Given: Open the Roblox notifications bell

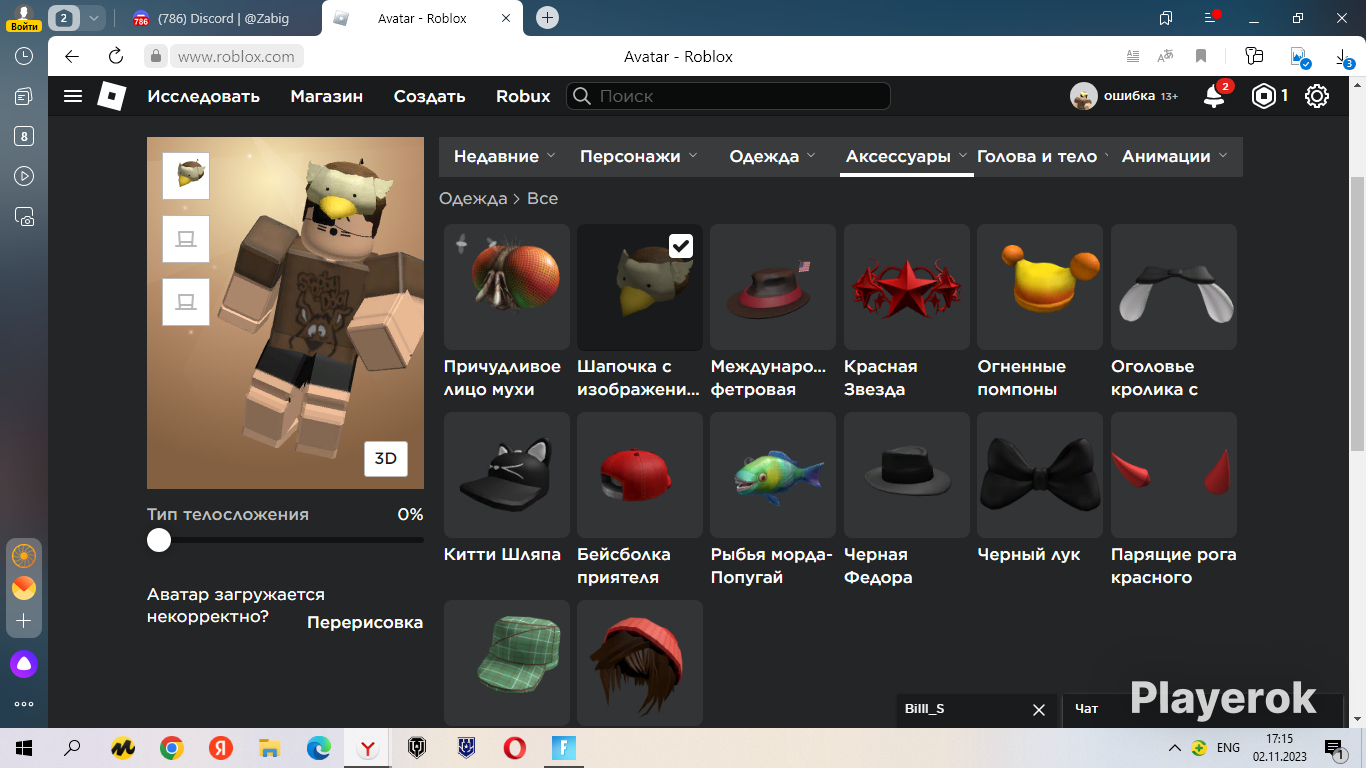Looking at the screenshot, I should point(1214,96).
